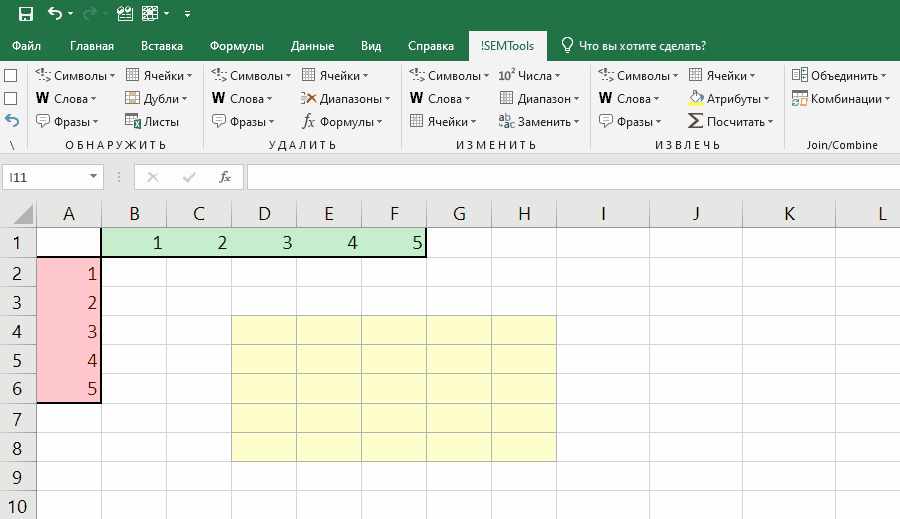Open Слова dropdown in ИЗВЛЕЧЬ group
The image size is (900, 519).
(x=629, y=99)
